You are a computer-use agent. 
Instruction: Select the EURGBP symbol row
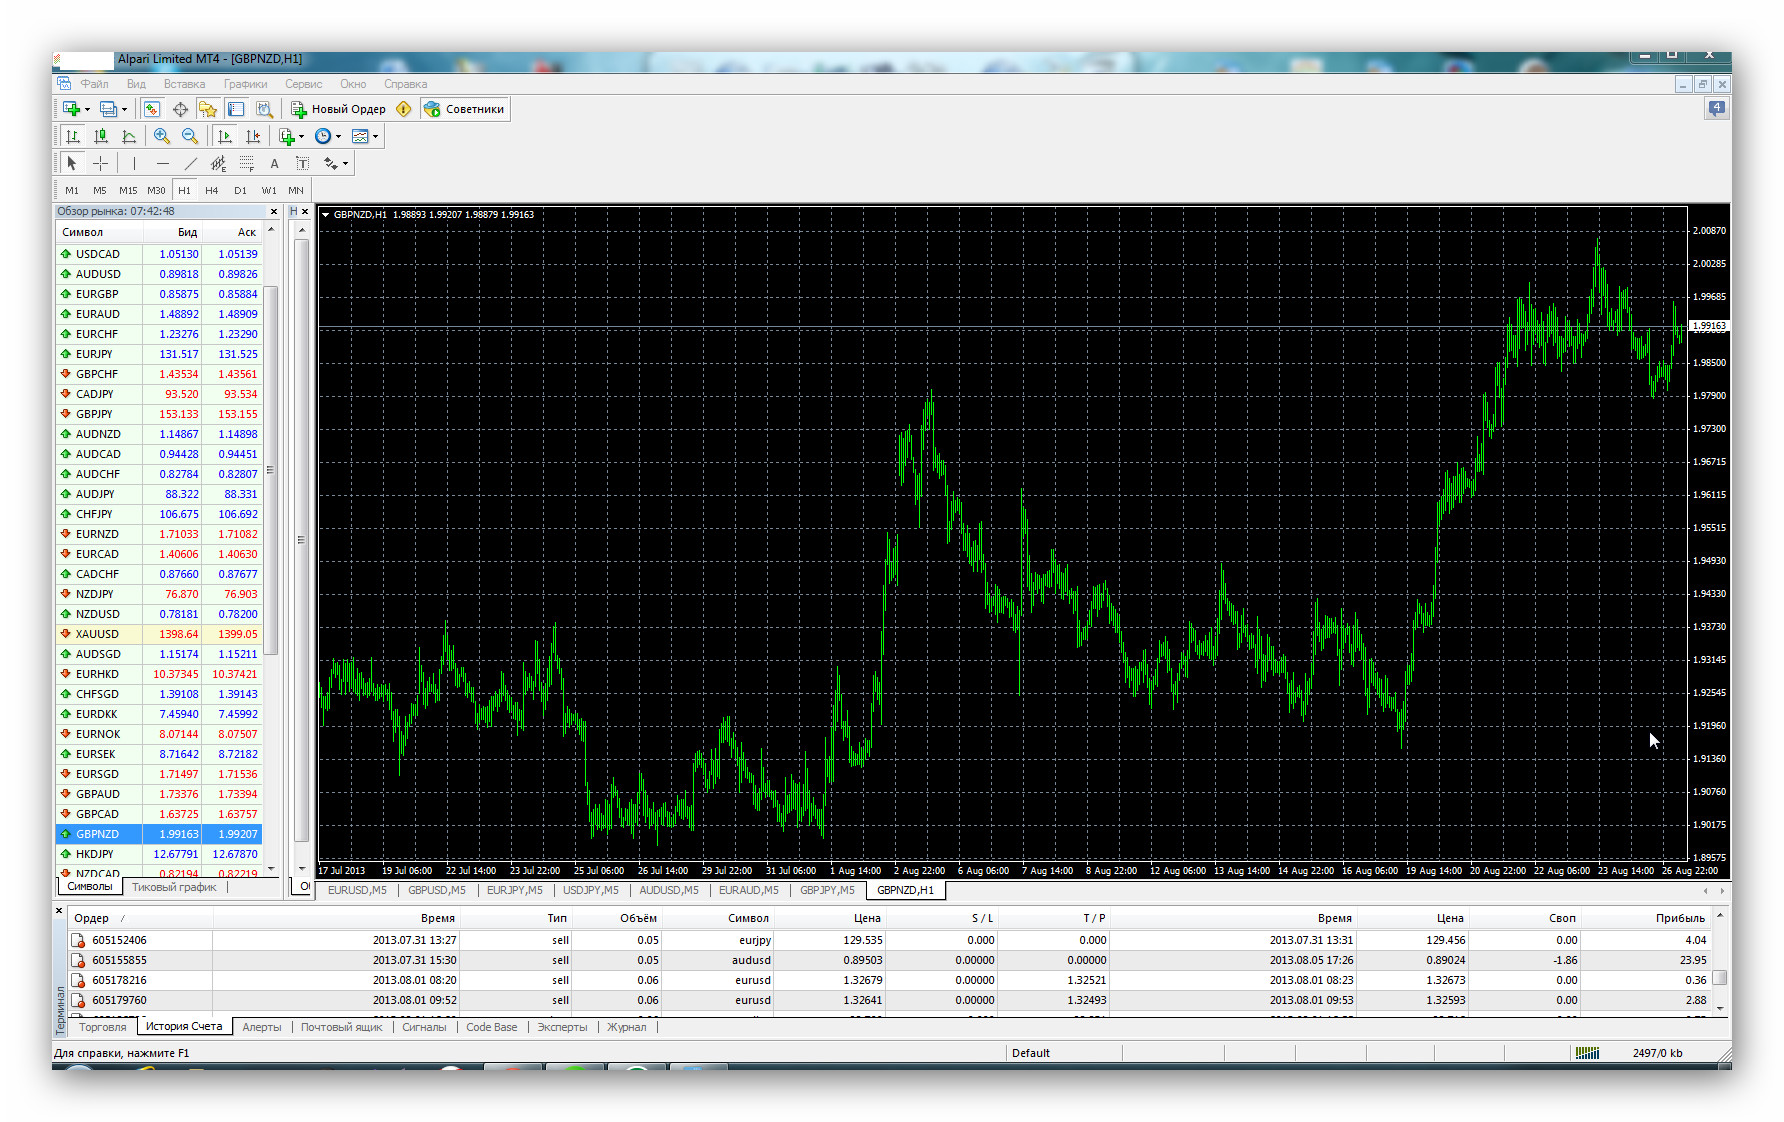pyautogui.click(x=160, y=294)
